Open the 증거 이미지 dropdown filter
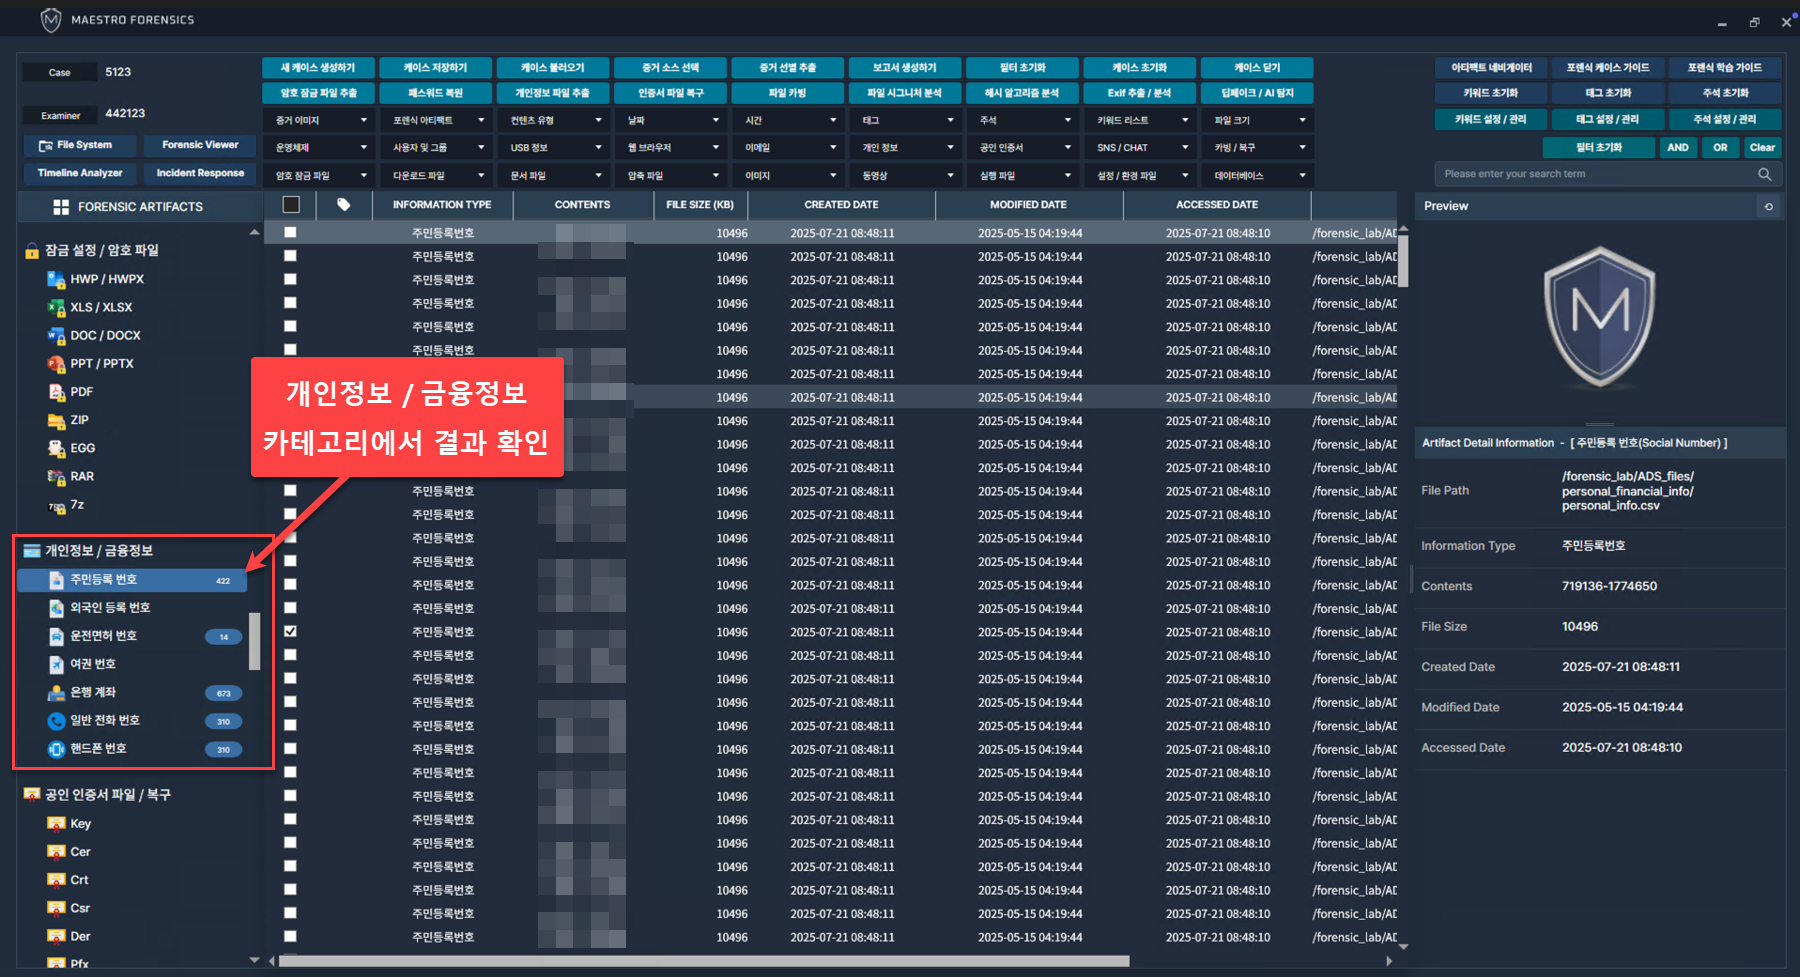The width and height of the screenshot is (1800, 977). coord(320,120)
